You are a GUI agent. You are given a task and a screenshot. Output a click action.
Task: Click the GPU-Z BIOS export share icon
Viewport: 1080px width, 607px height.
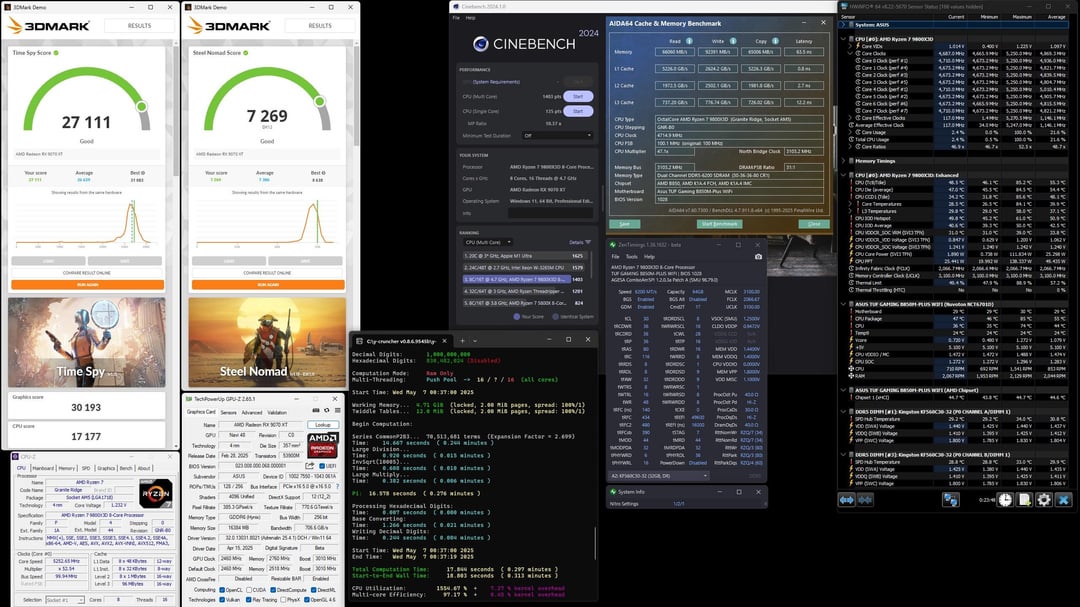[x=309, y=466]
